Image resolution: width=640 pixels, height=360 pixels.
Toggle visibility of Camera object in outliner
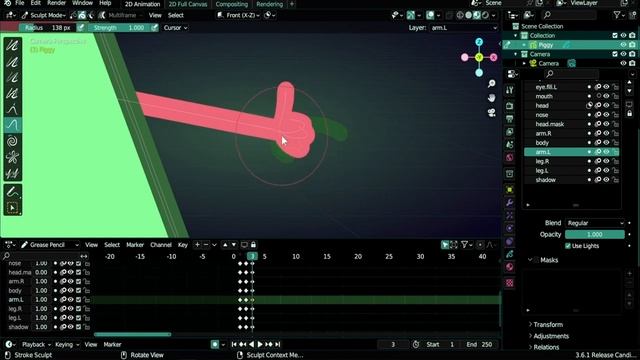pos(623,63)
